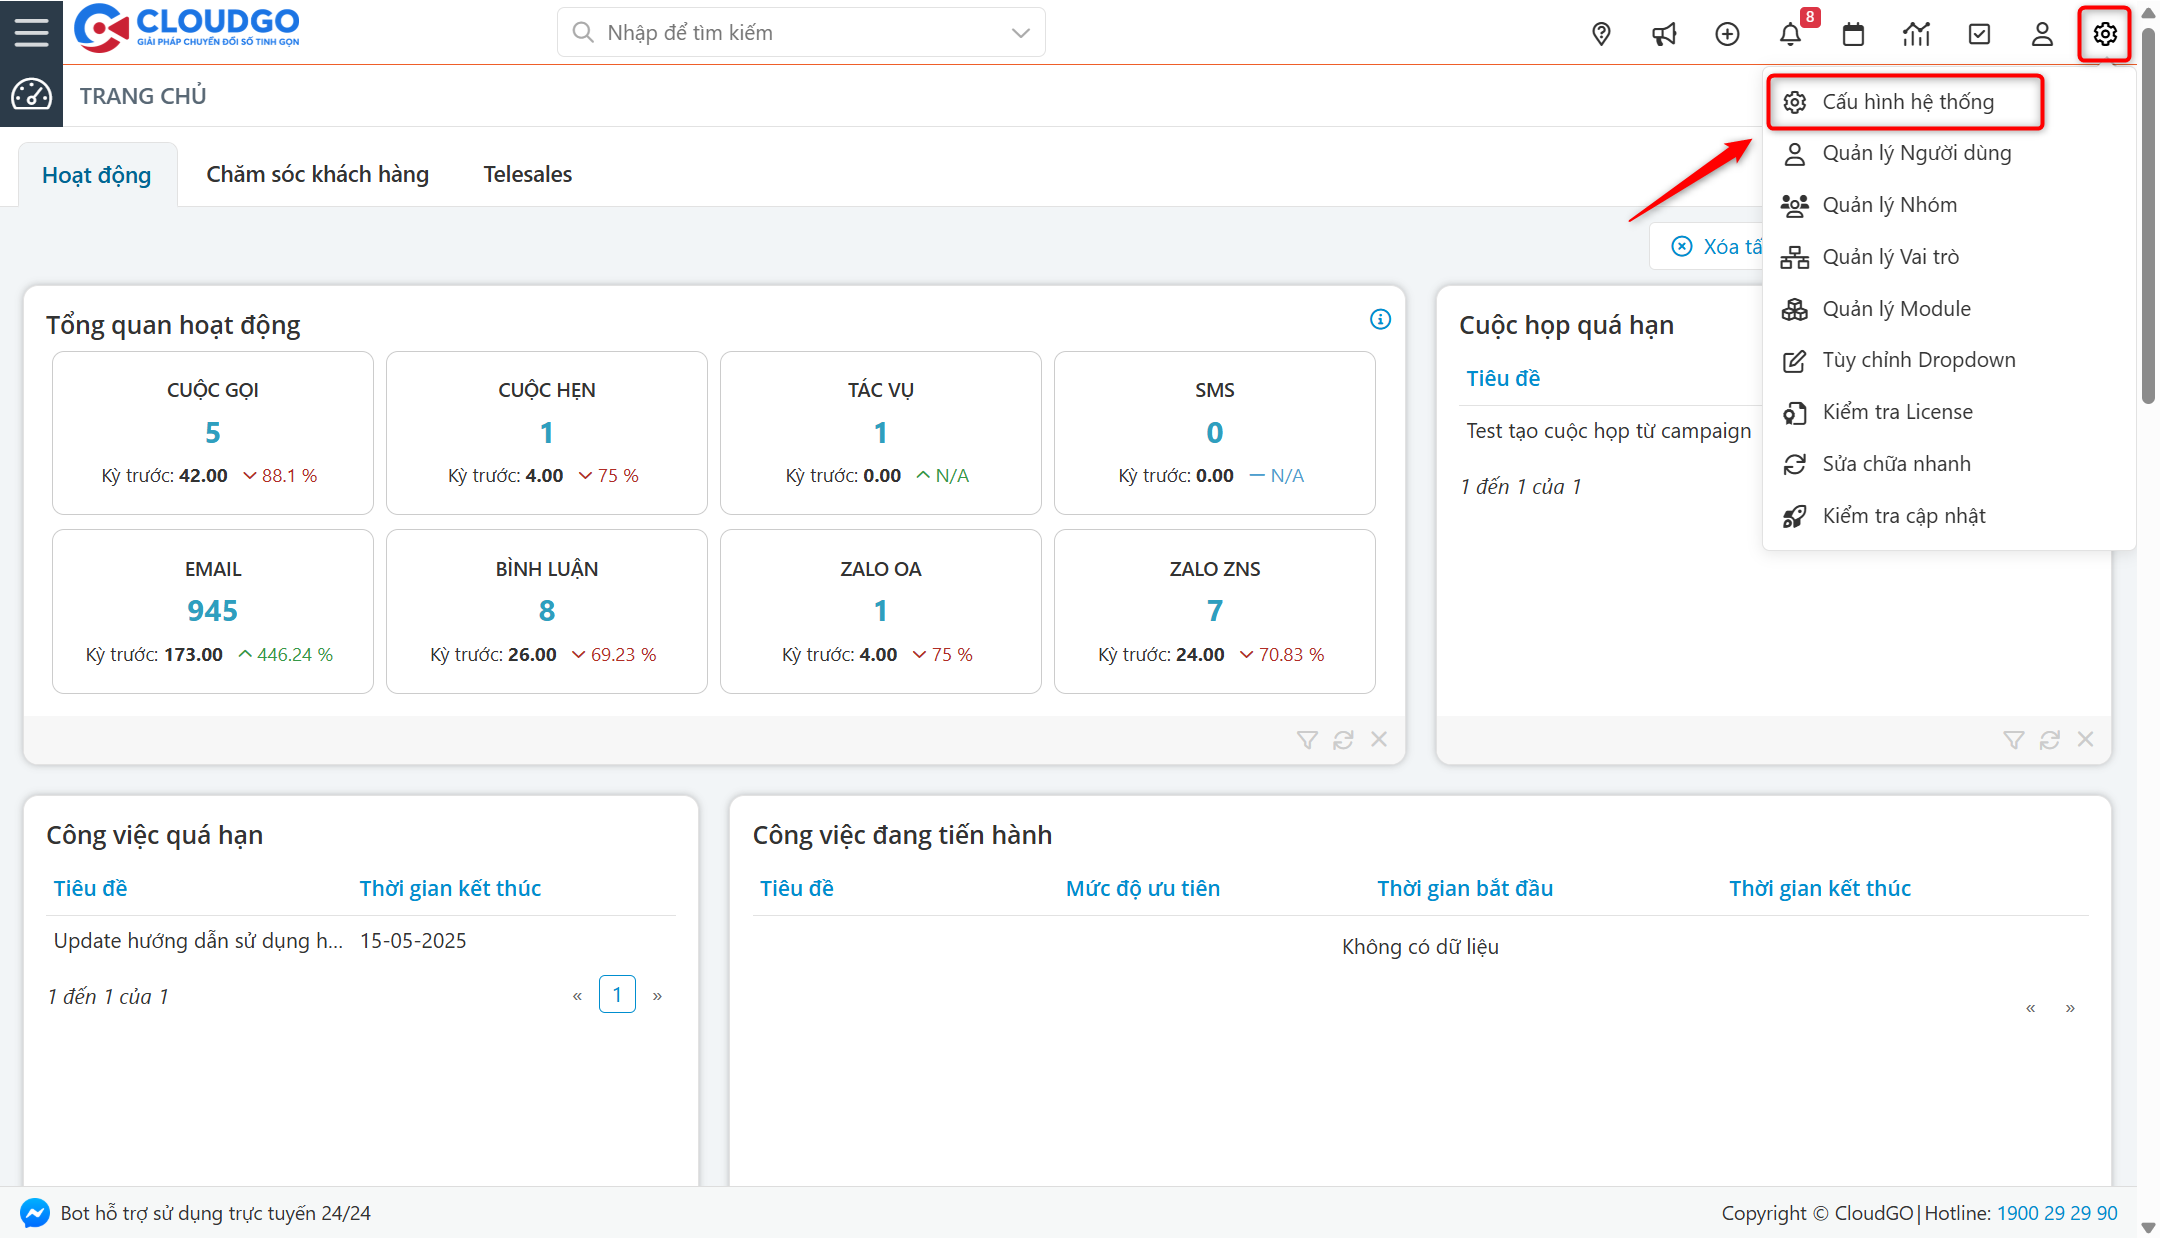Image resolution: width=2160 pixels, height=1238 pixels.
Task: Select Quản lý Người dùng menu item
Action: click(x=1915, y=153)
